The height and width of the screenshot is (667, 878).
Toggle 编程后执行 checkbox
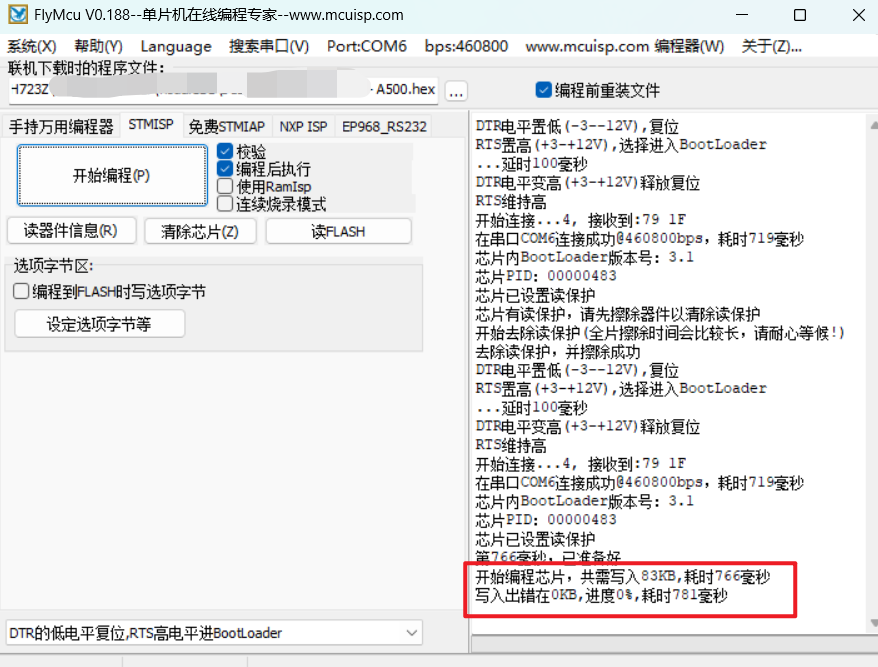225,169
